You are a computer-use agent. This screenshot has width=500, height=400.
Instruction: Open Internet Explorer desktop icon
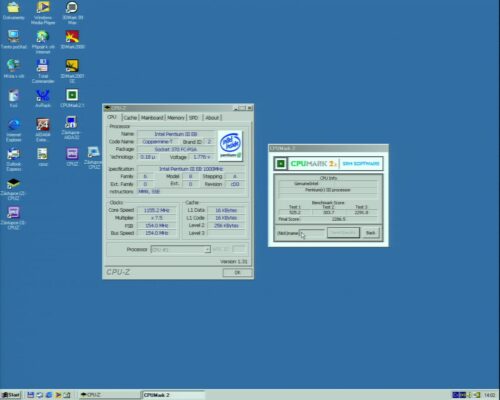click(14, 130)
